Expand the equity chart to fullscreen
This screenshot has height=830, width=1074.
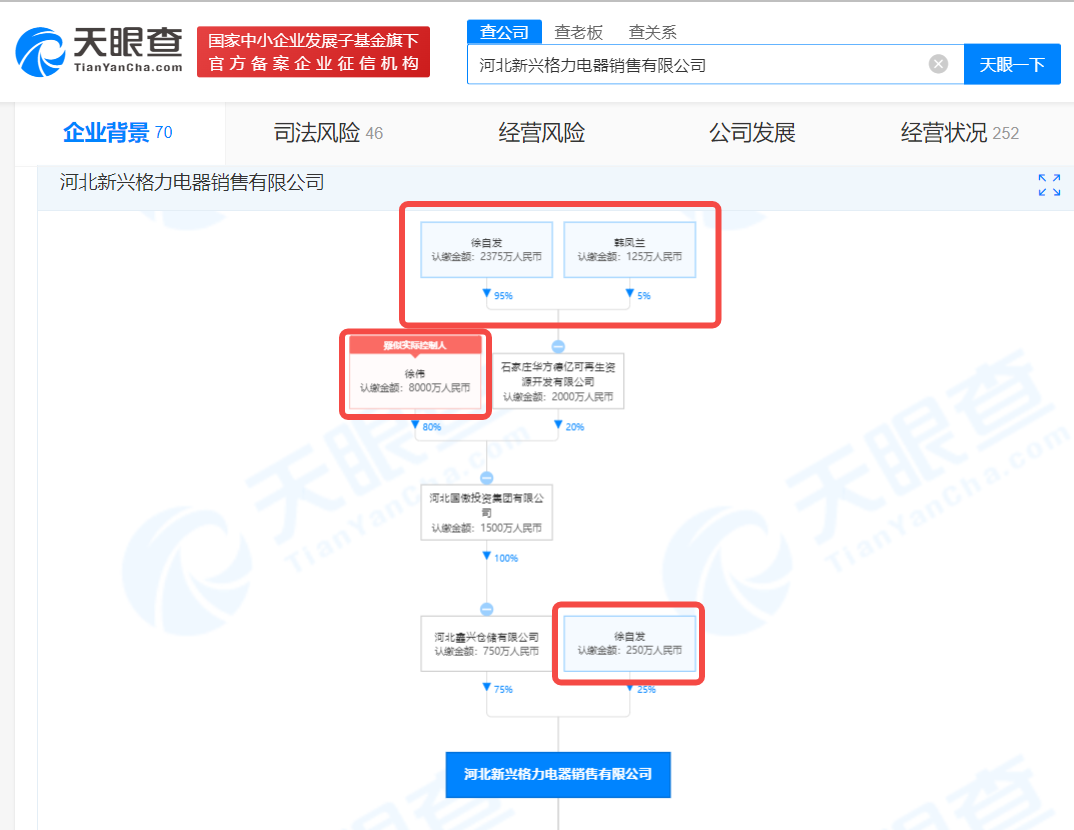(1049, 185)
